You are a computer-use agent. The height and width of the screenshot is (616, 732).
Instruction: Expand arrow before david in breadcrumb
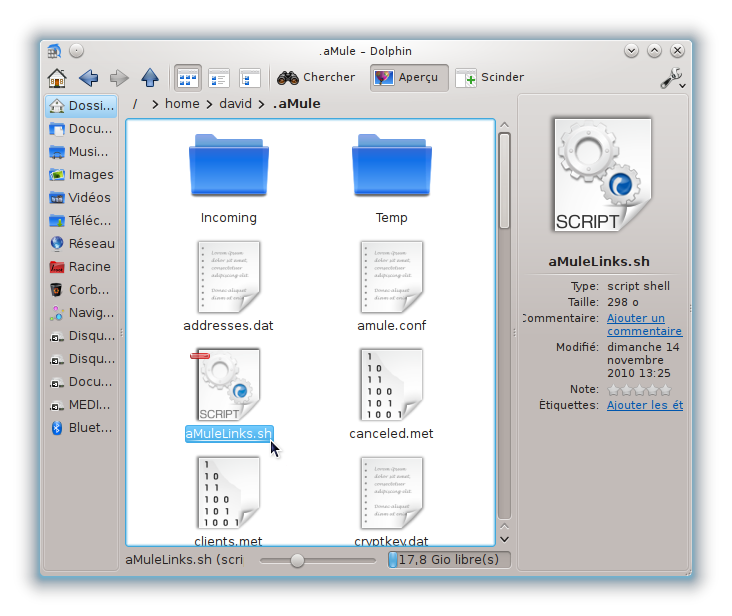click(x=209, y=104)
